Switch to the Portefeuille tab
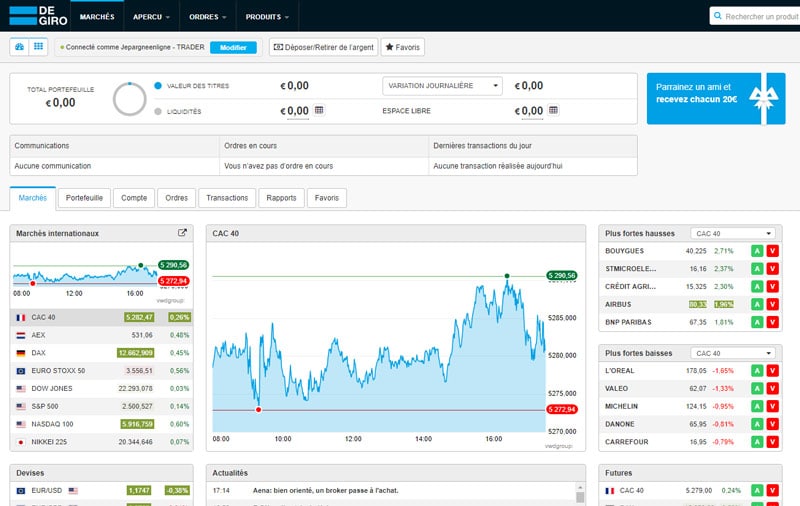This screenshot has height=506, width=800. [x=84, y=198]
